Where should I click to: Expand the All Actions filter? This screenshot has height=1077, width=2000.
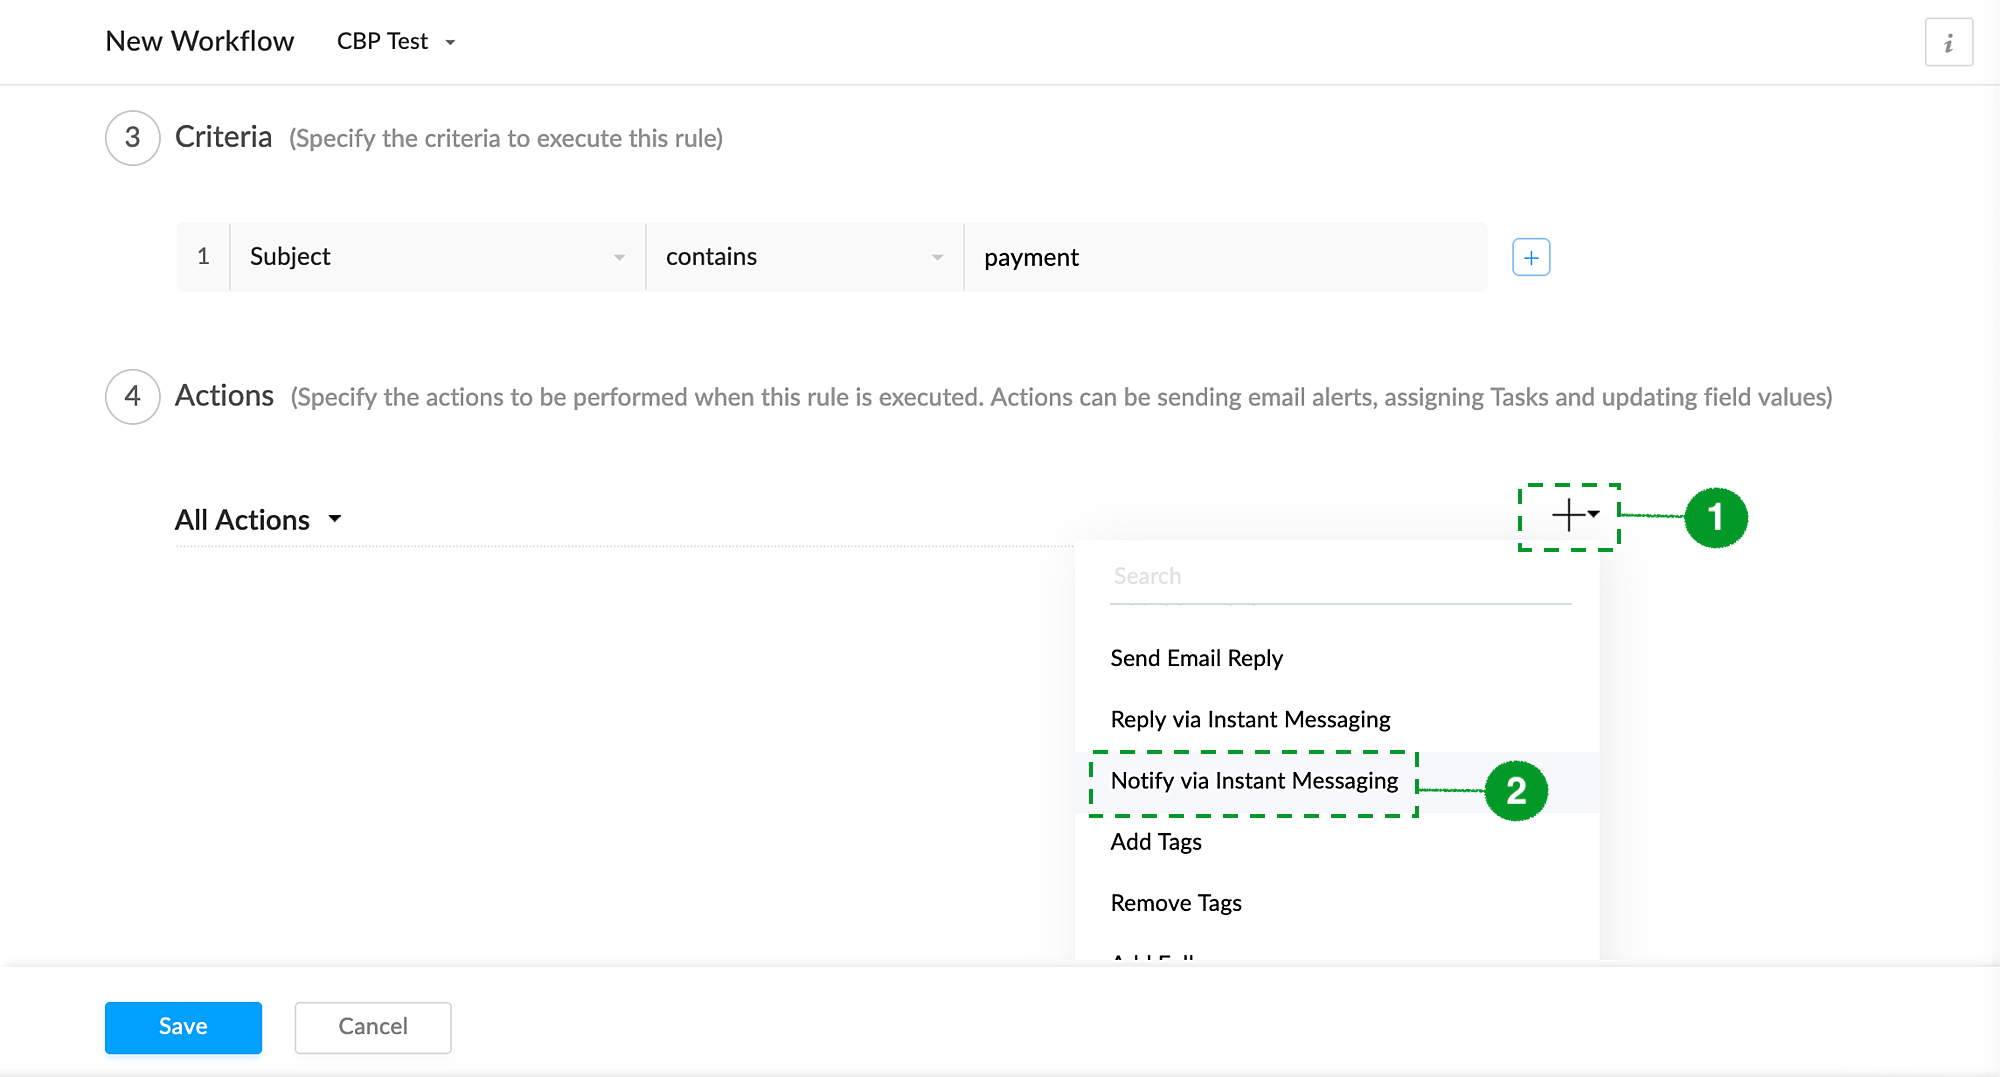click(x=258, y=520)
